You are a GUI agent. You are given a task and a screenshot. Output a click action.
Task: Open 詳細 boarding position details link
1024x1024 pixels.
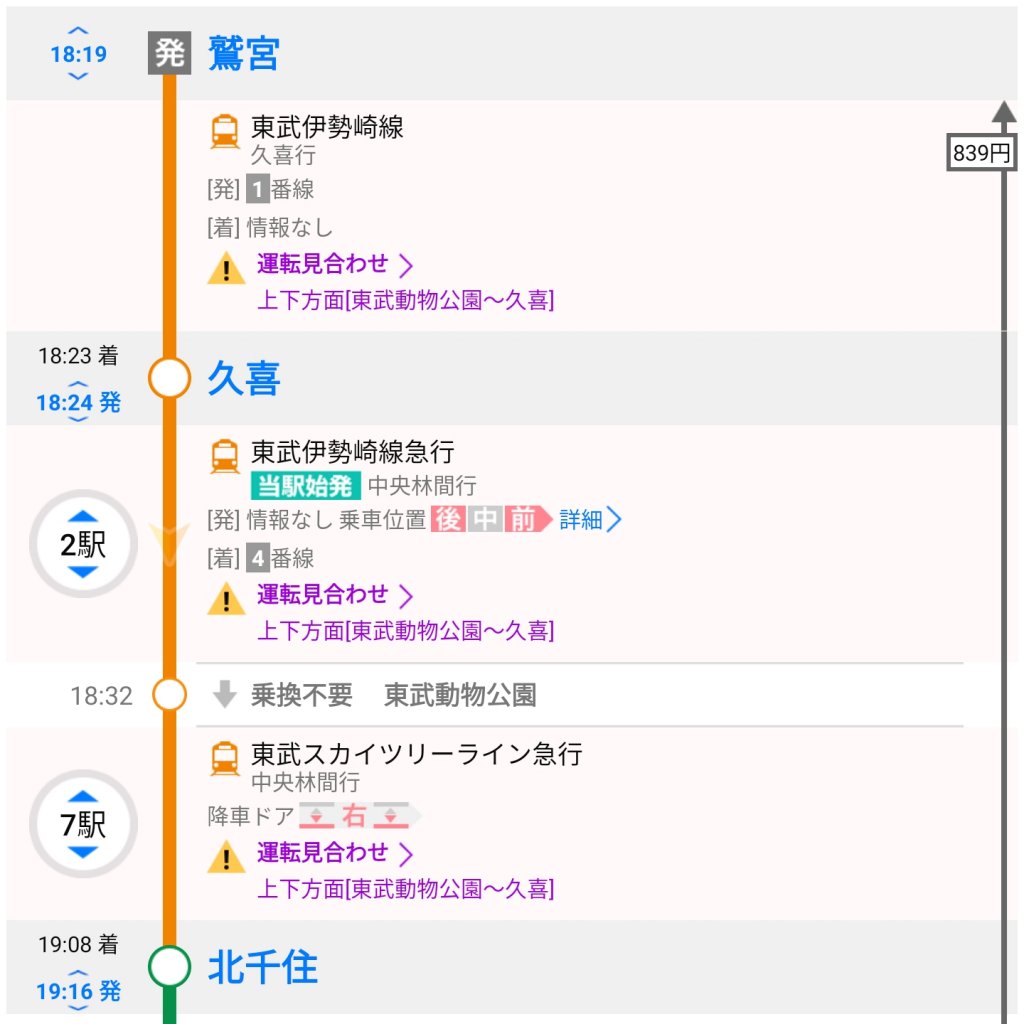coord(581,520)
